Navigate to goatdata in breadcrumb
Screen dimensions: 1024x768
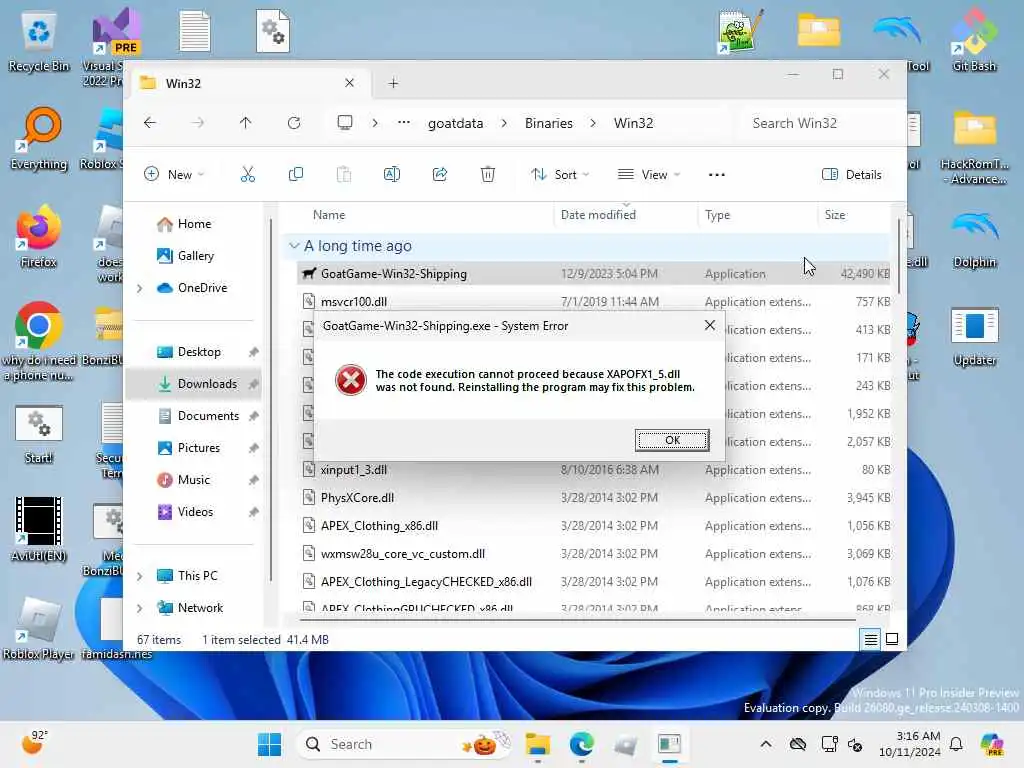455,123
